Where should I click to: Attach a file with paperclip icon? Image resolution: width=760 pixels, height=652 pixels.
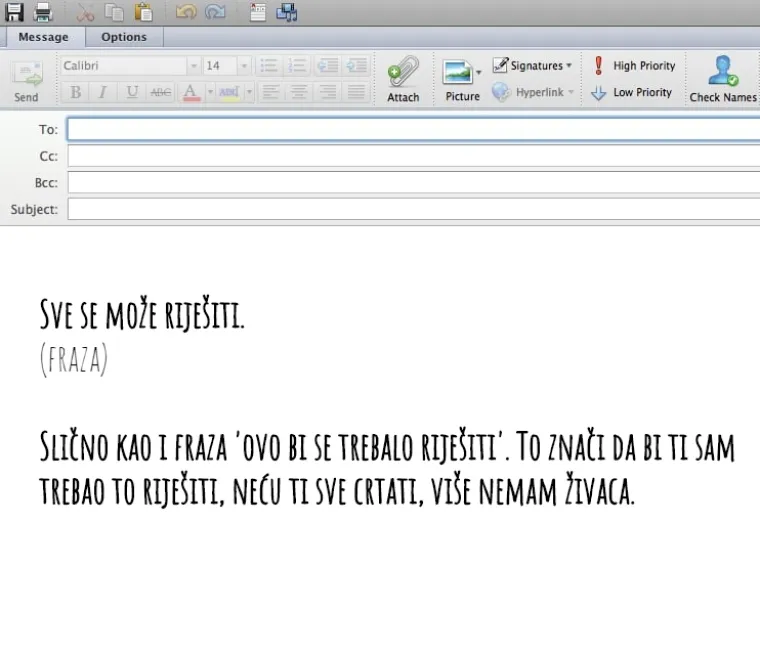coord(403,79)
